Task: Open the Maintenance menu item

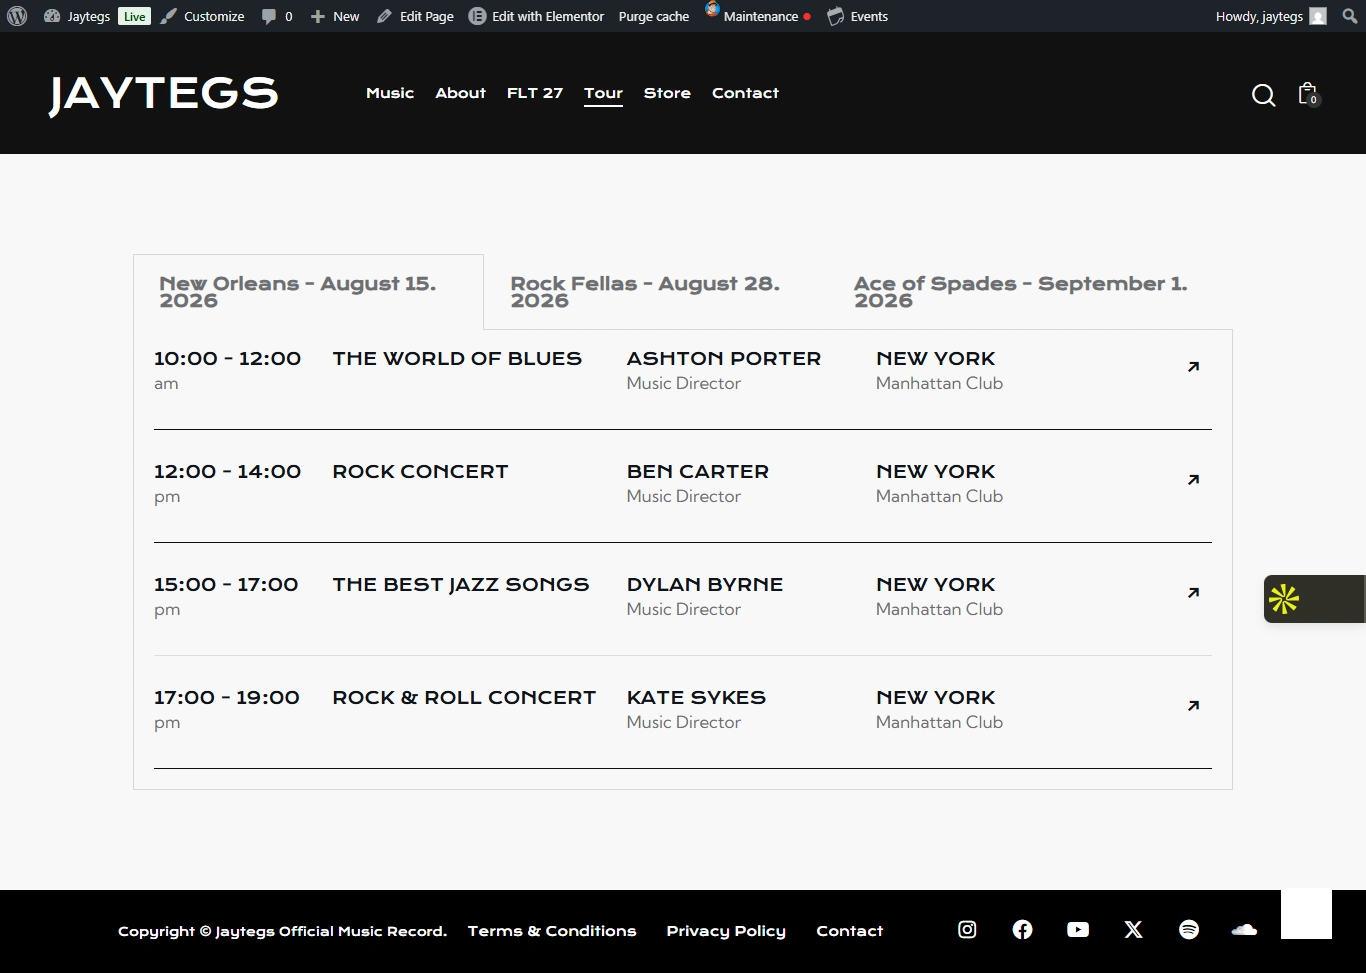Action: 758,16
